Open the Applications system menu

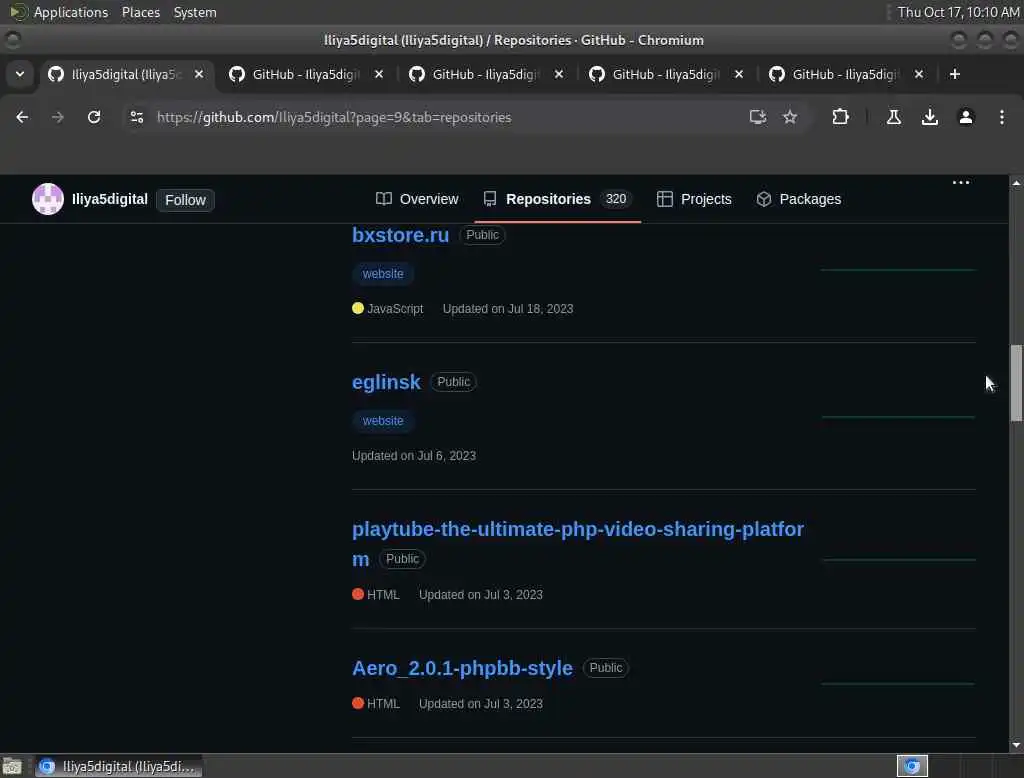59,12
